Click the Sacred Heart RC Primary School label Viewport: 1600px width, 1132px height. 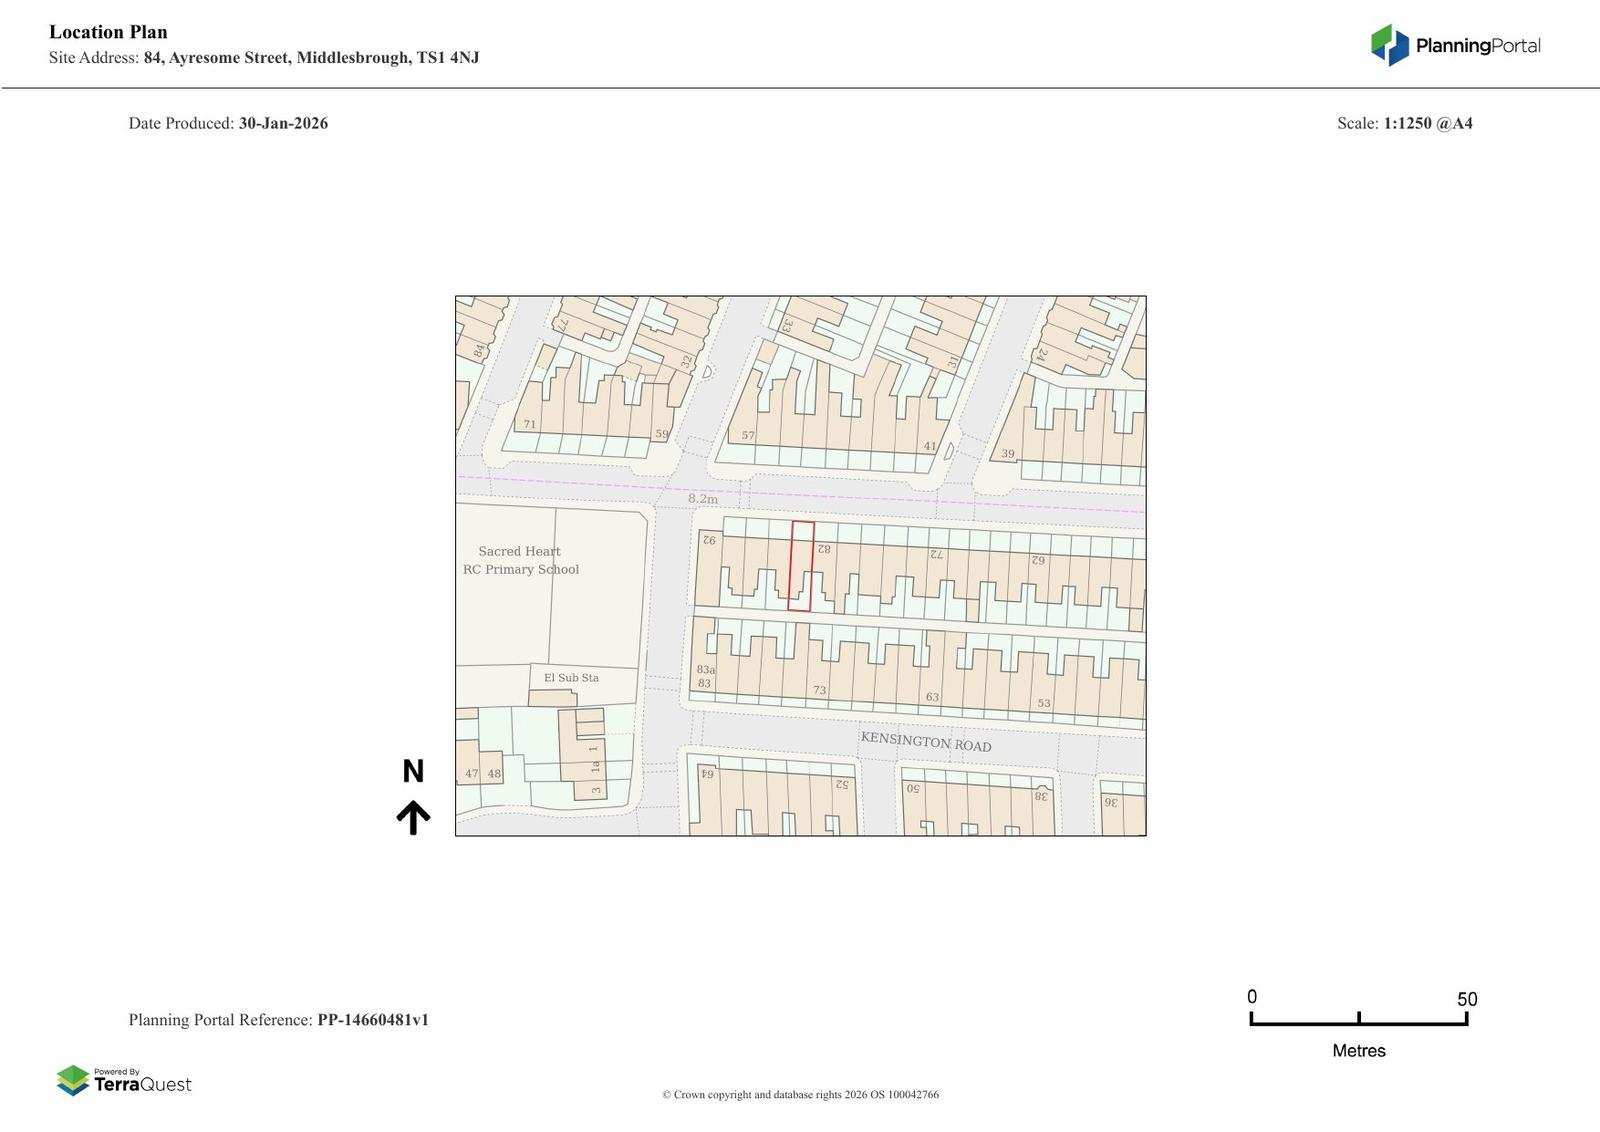tap(520, 560)
